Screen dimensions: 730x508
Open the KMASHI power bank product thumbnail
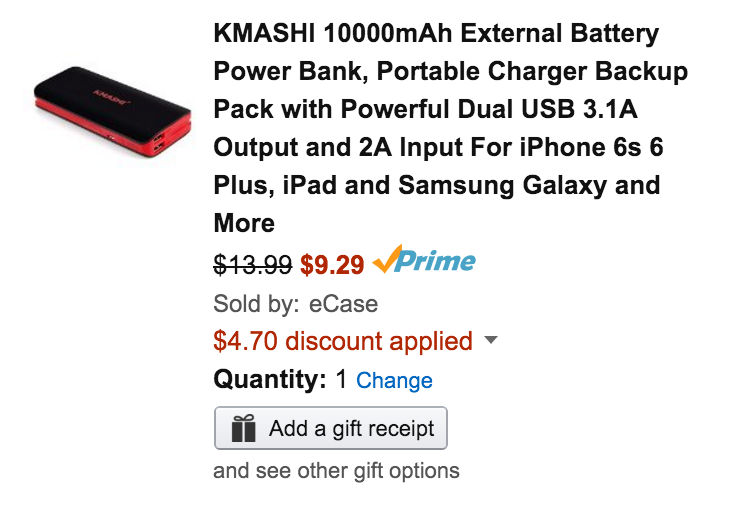105,110
